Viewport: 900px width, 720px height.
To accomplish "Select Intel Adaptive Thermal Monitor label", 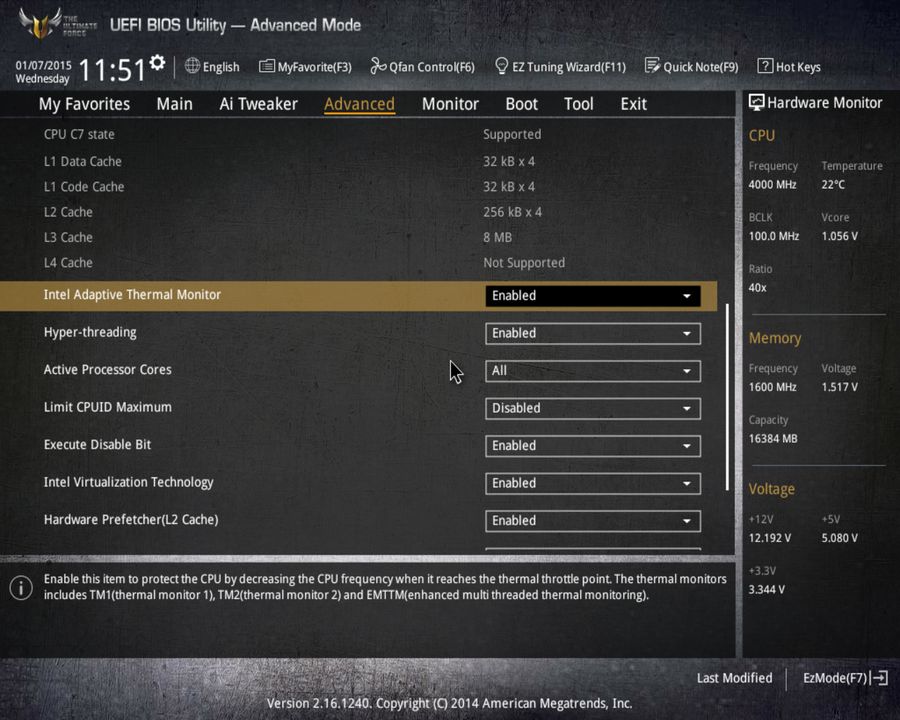I will coord(132,295).
